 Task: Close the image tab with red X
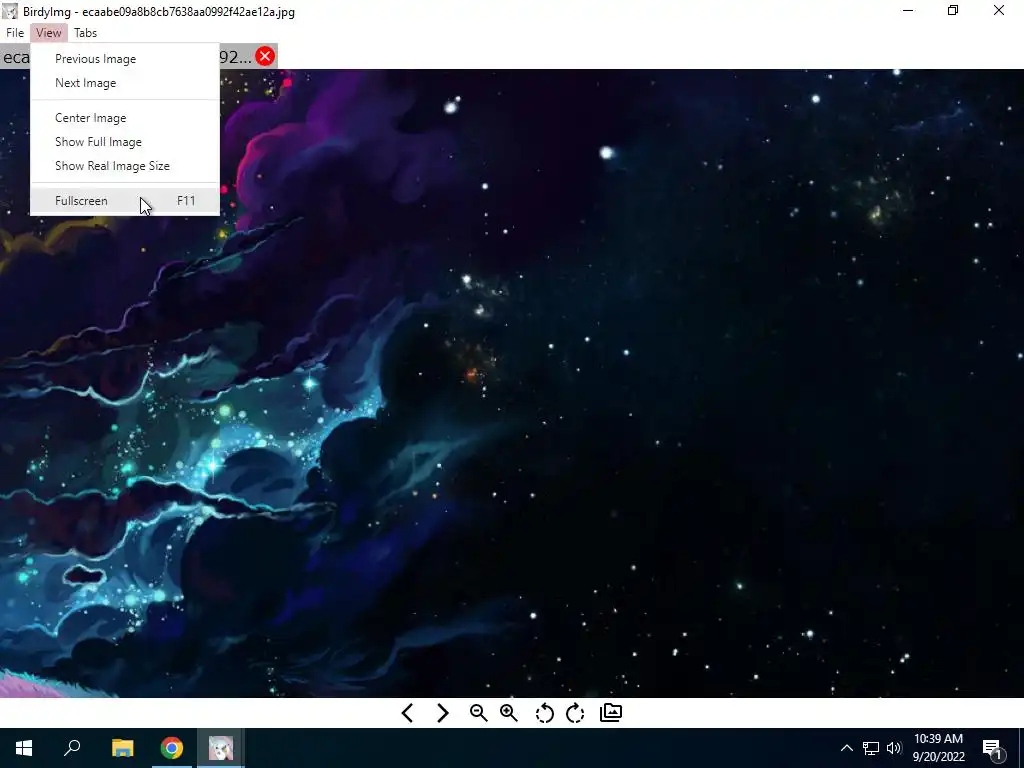265,56
